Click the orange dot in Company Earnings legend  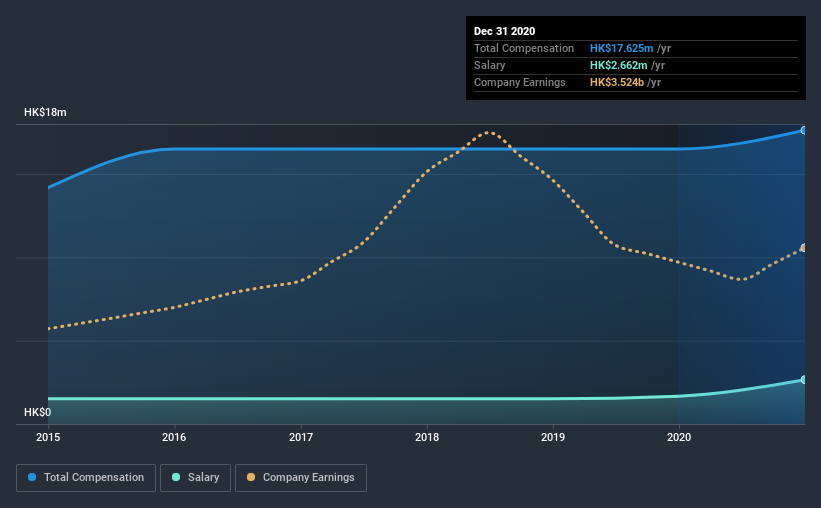coord(251,477)
